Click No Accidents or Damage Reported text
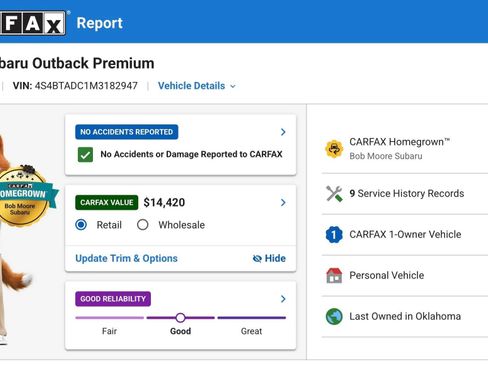Image resolution: width=488 pixels, height=366 pixels. (191, 154)
